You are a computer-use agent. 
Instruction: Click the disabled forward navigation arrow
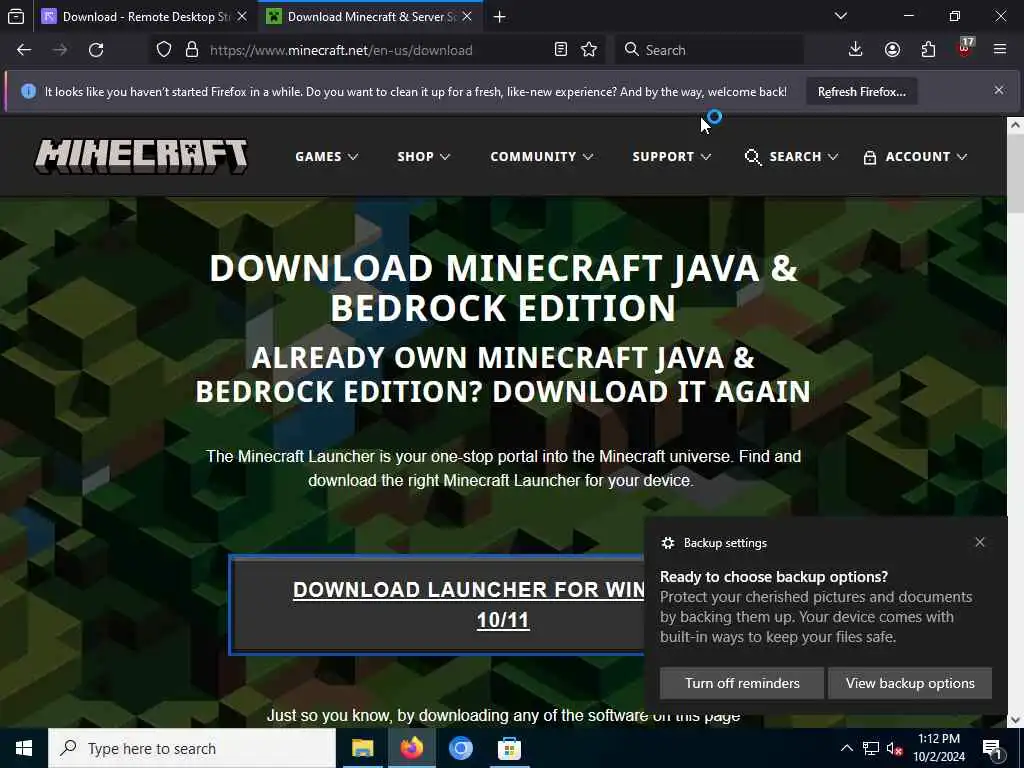tap(59, 50)
